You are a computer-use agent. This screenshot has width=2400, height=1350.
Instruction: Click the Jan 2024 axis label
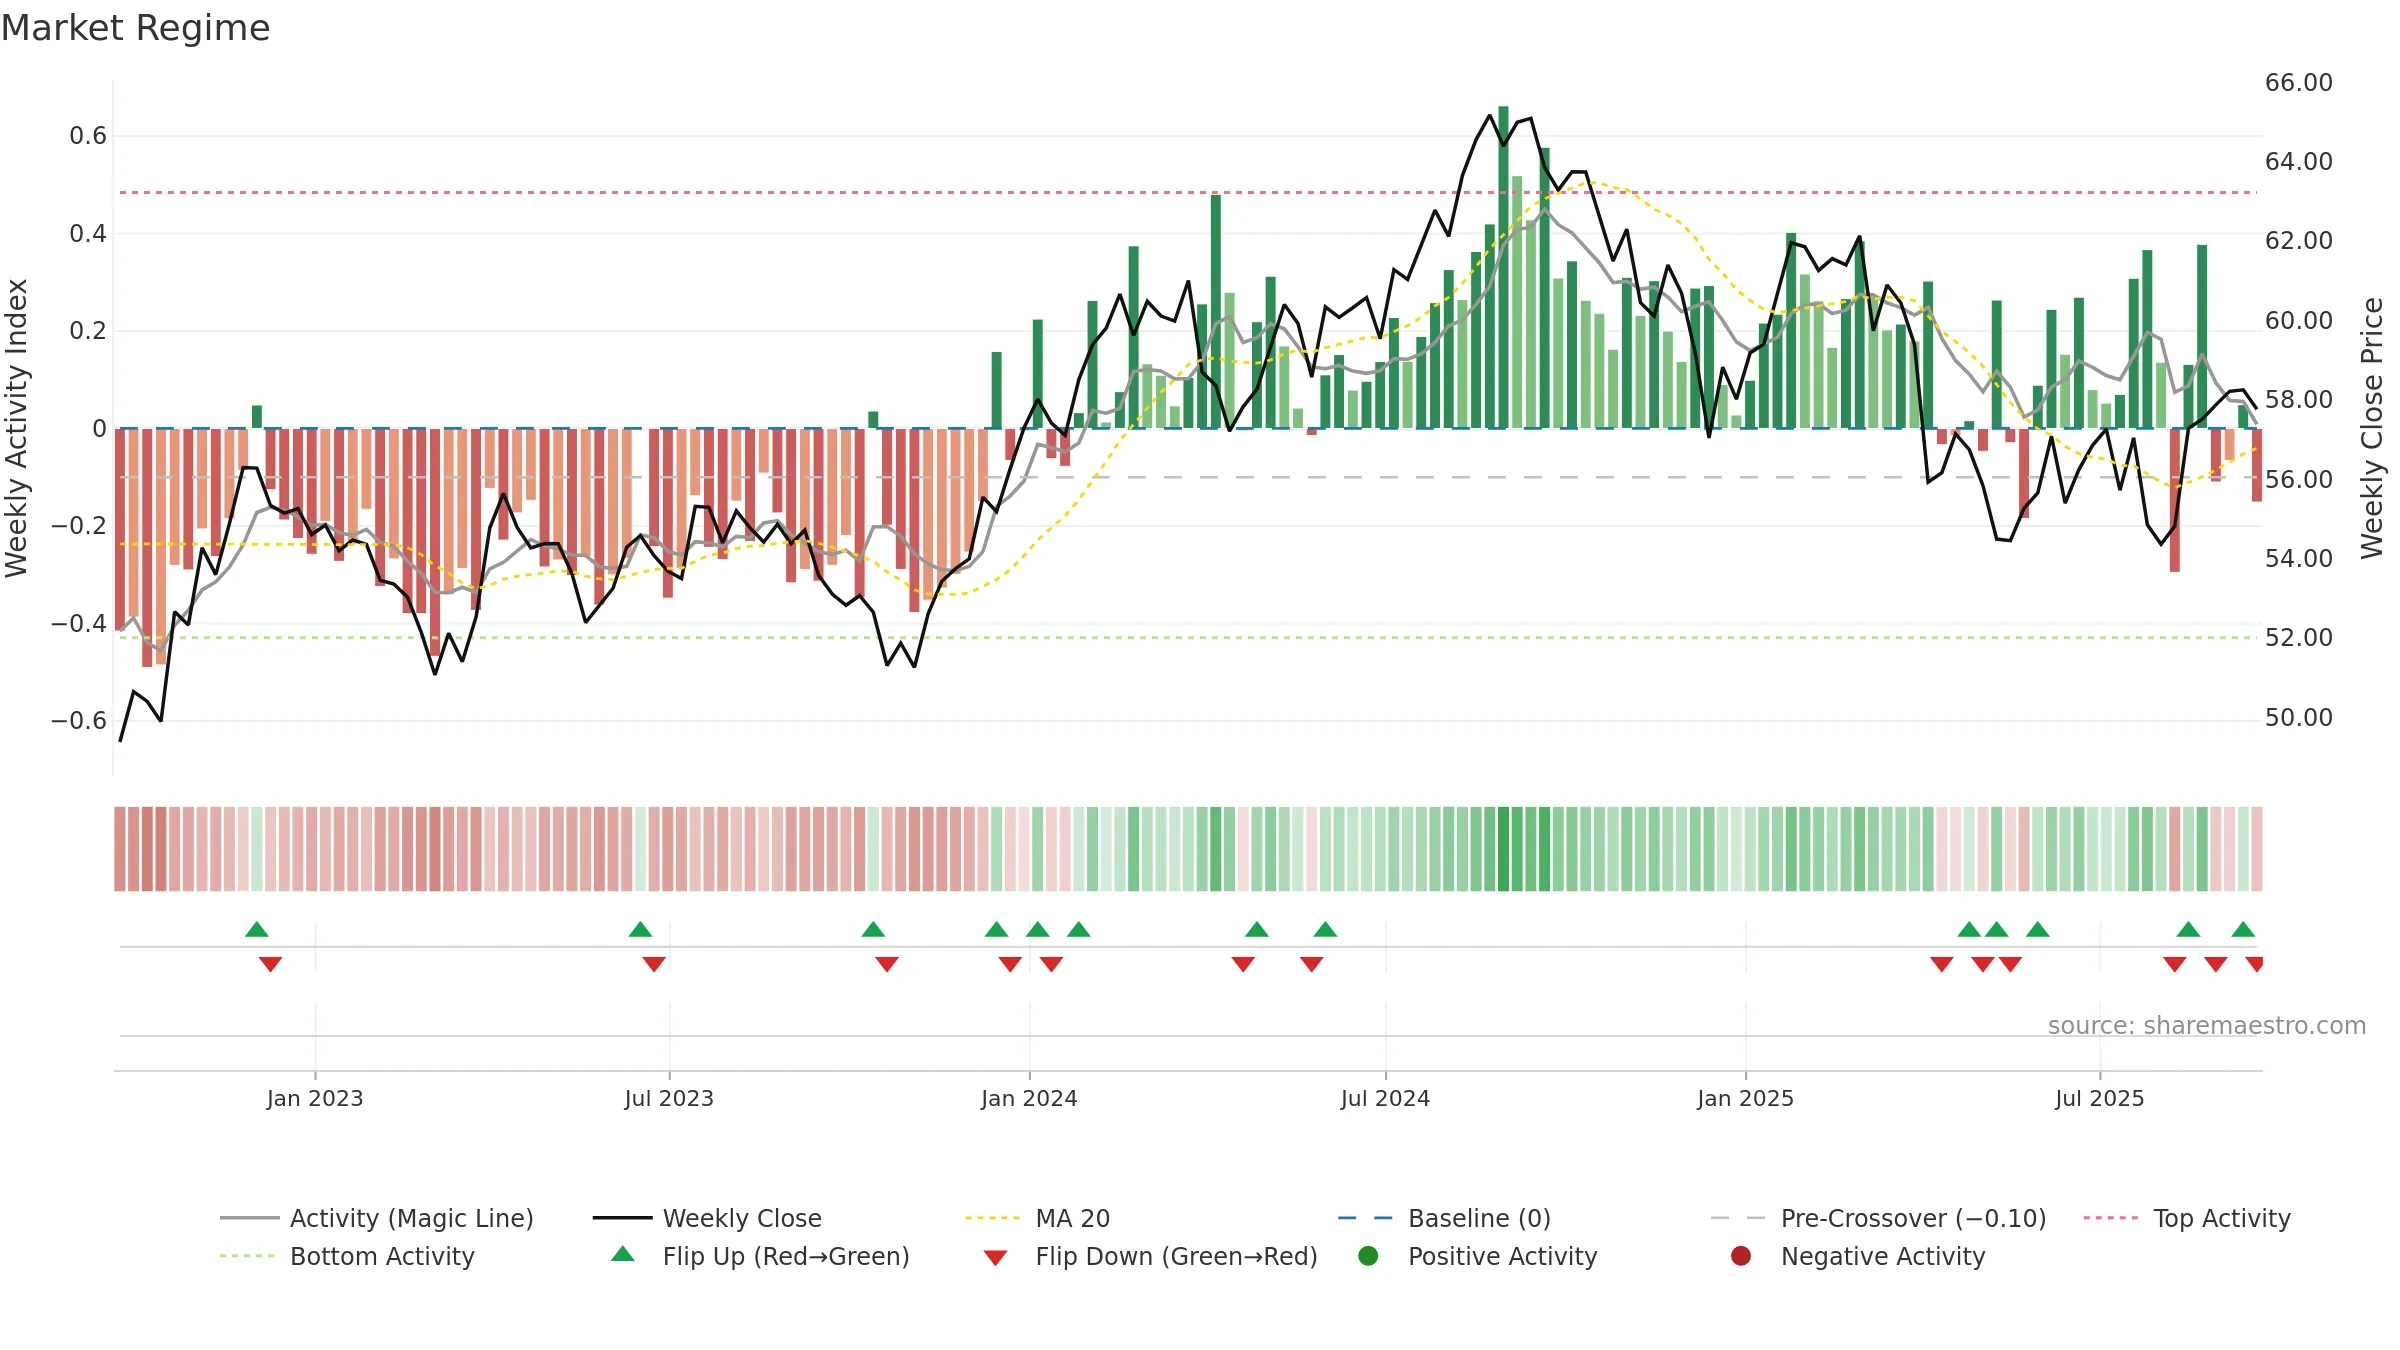tap(1029, 1098)
